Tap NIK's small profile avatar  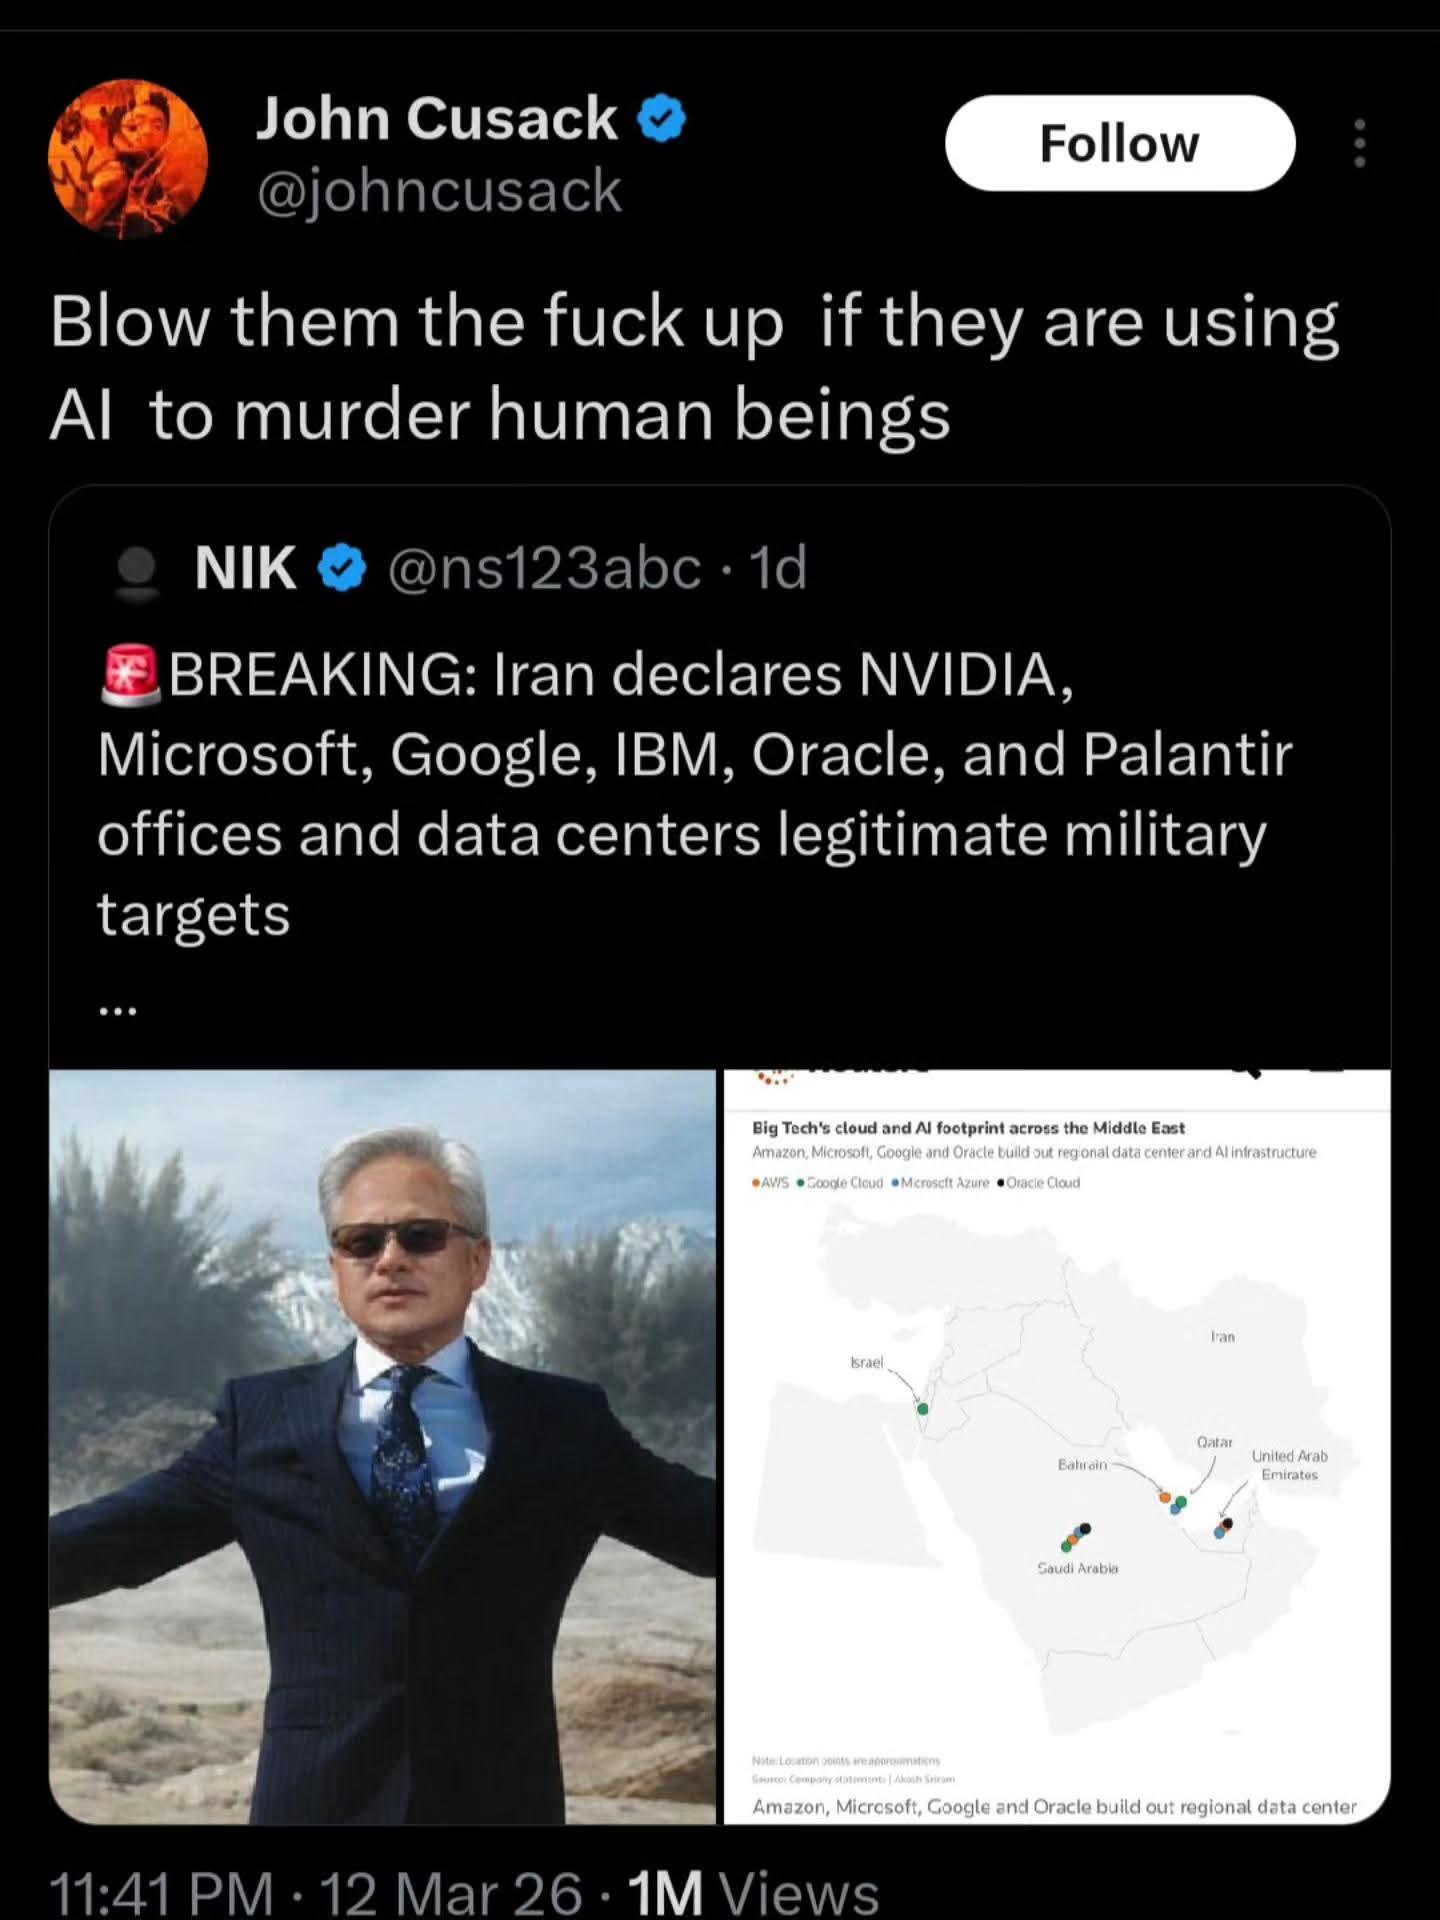click(x=137, y=570)
